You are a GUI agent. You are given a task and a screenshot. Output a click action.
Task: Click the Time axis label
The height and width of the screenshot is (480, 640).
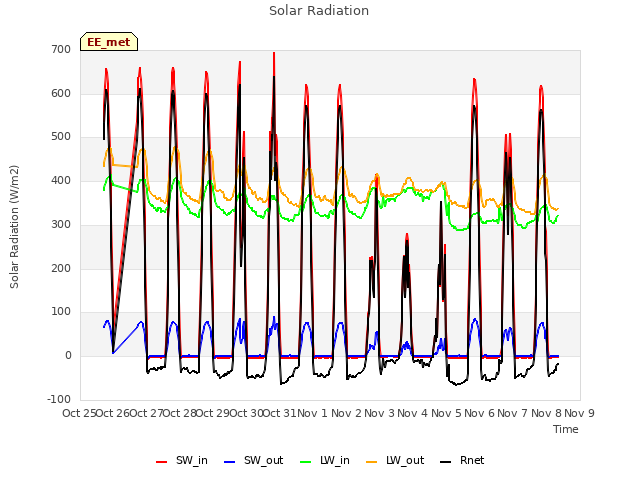566,429
